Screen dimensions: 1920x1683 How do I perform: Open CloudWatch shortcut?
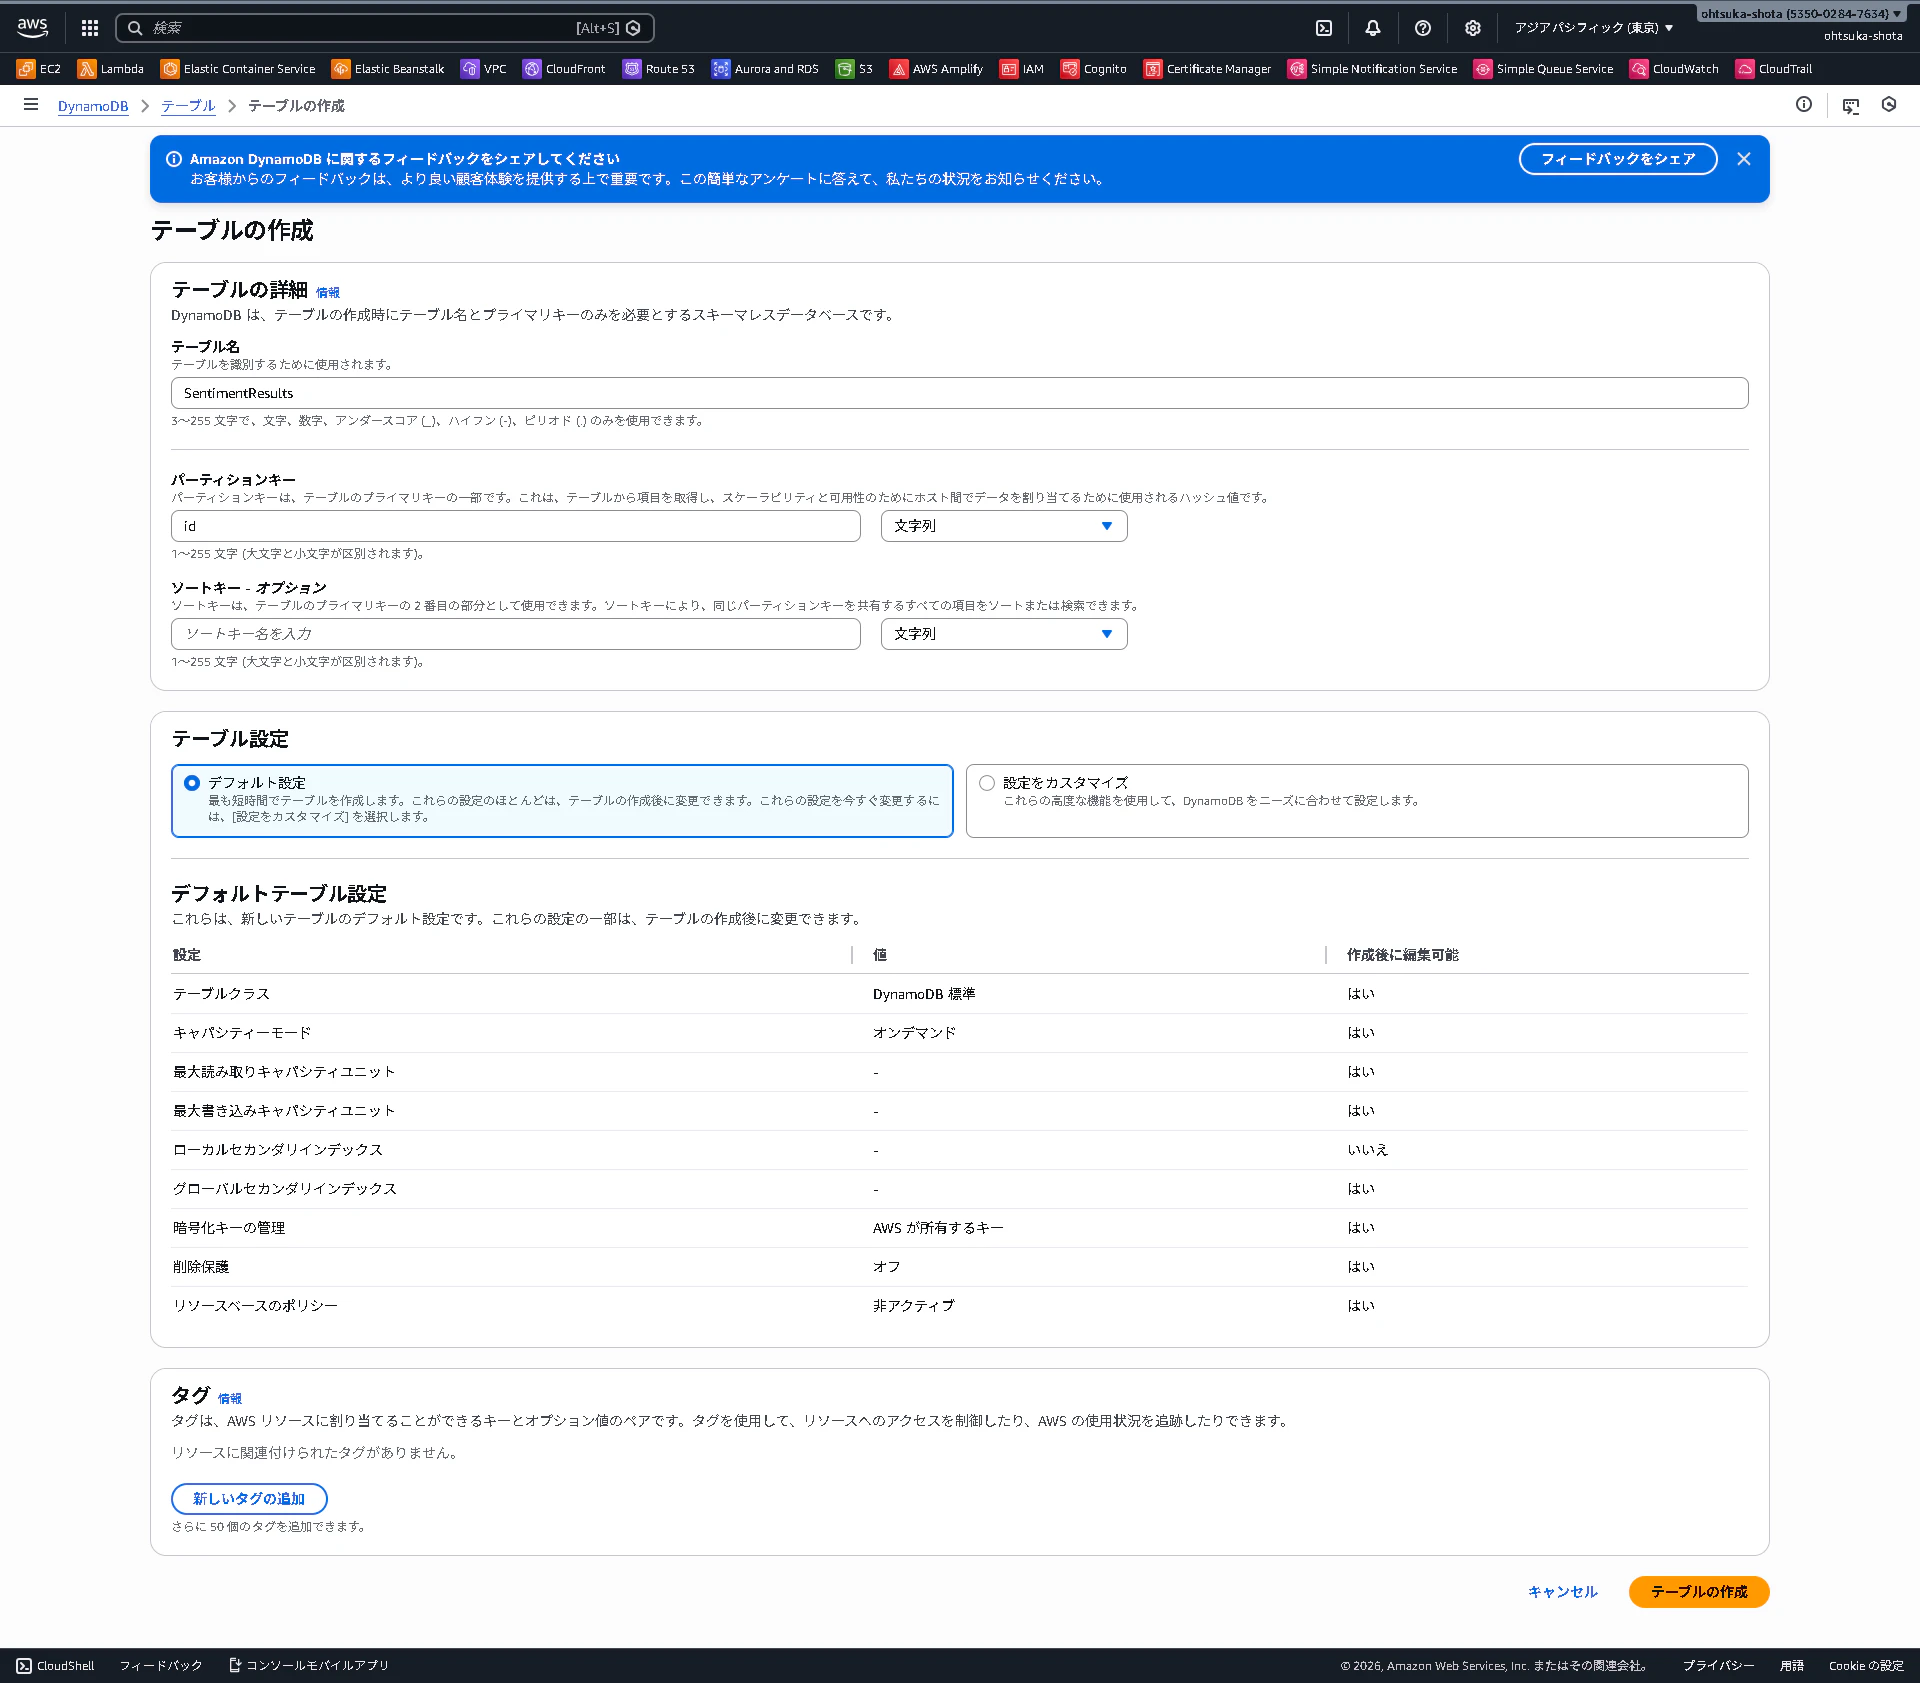coord(1675,69)
